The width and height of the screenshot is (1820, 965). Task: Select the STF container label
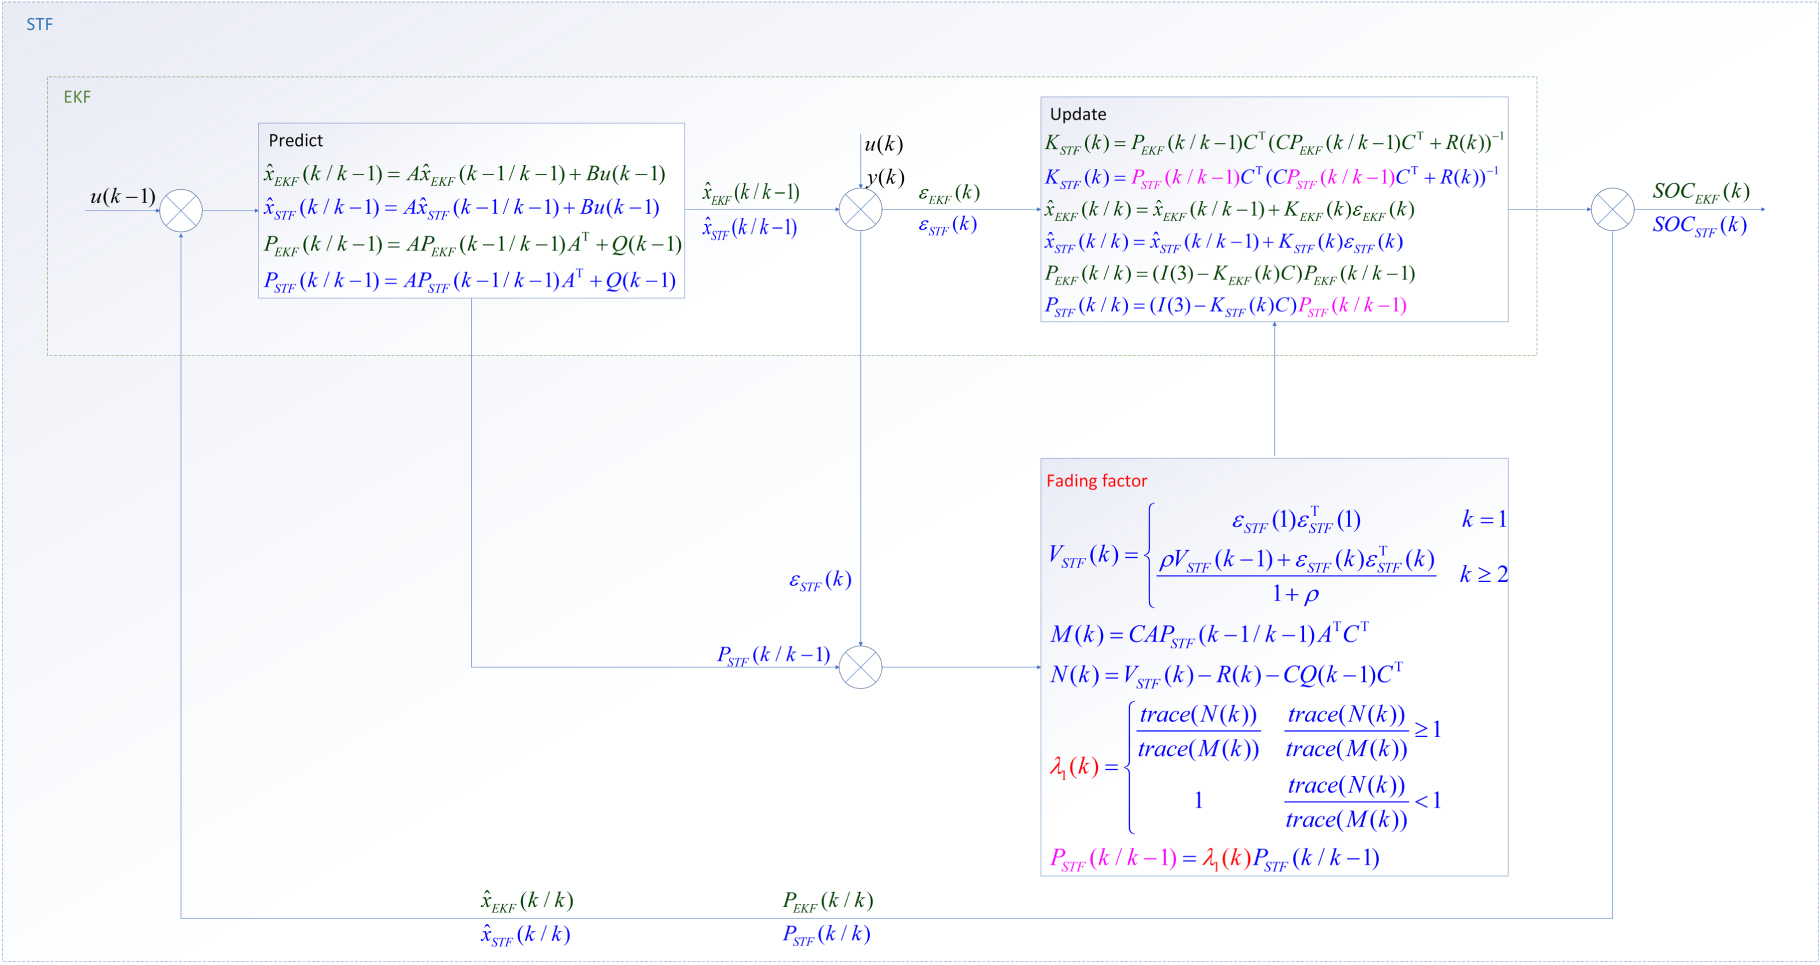pos(40,24)
